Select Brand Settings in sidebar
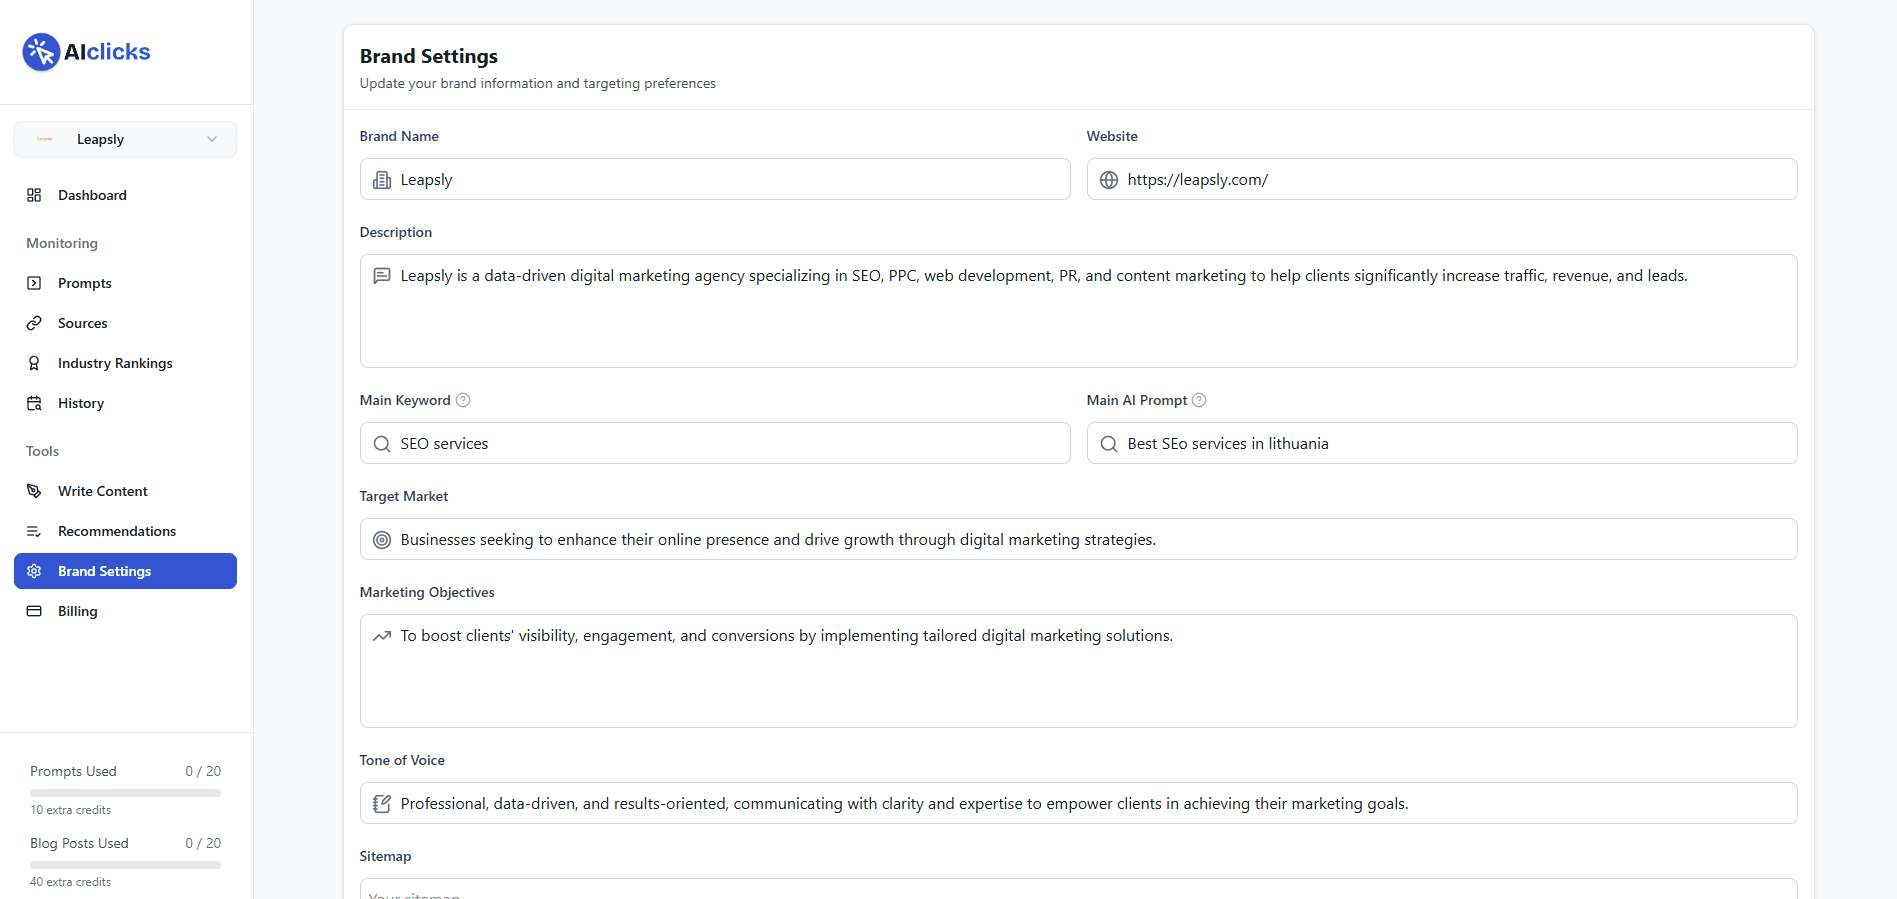1897x899 pixels. coord(125,571)
